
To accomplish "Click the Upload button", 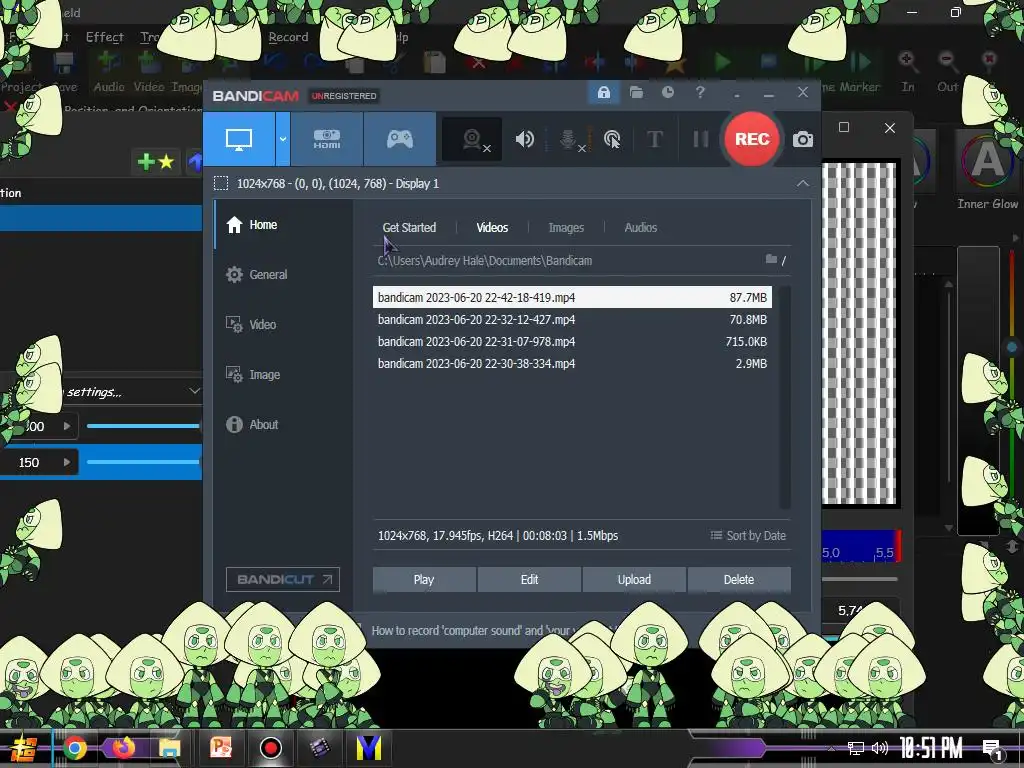I will [x=634, y=579].
